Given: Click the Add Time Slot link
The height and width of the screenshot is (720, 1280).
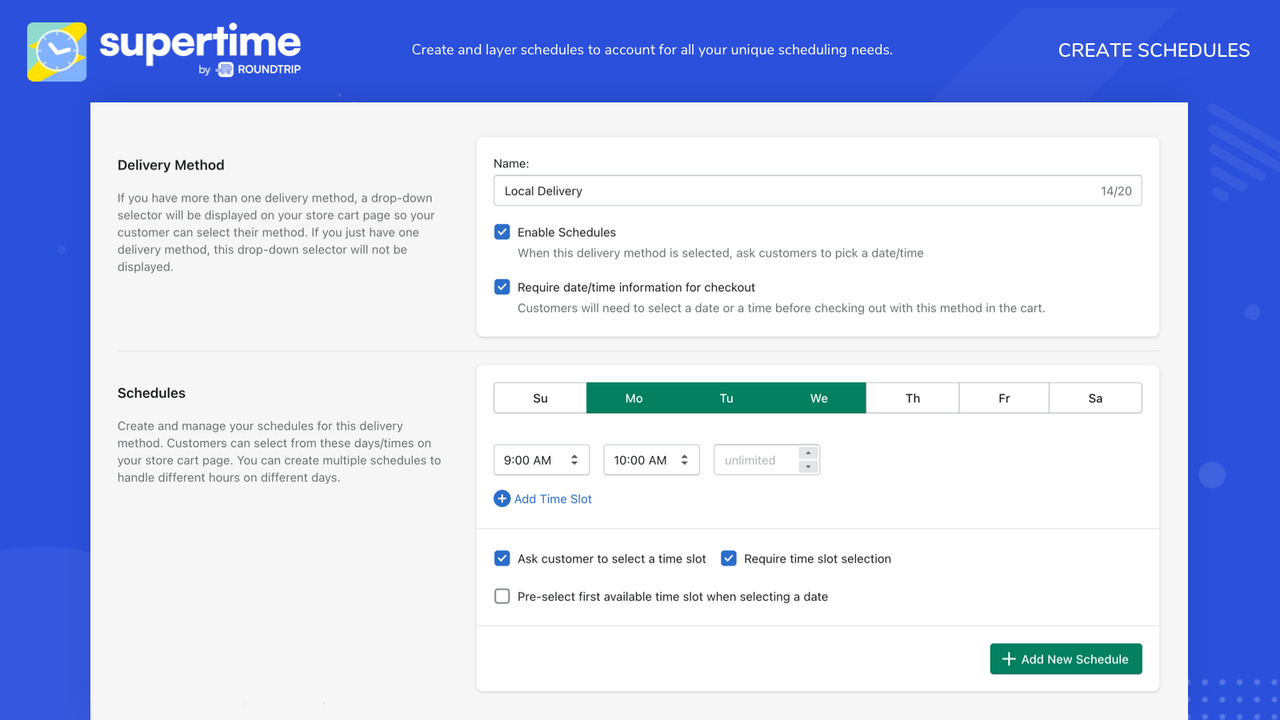Looking at the screenshot, I should [552, 498].
